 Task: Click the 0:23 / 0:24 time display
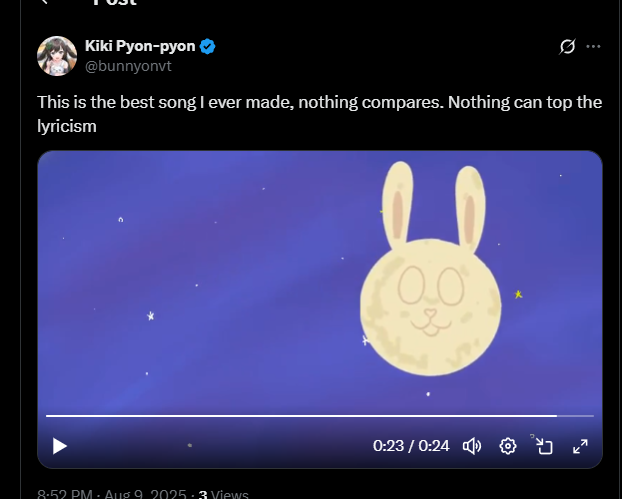click(411, 446)
